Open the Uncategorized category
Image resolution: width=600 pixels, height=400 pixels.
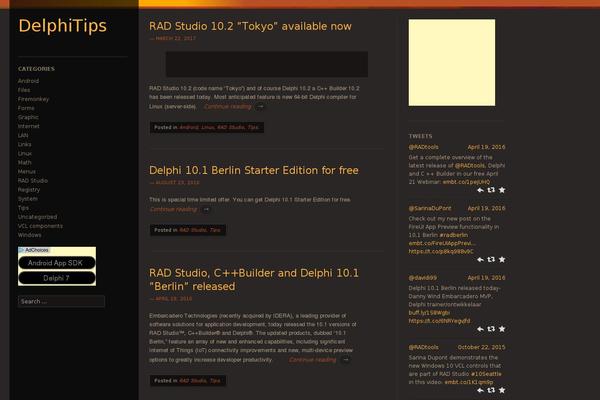coord(37,217)
